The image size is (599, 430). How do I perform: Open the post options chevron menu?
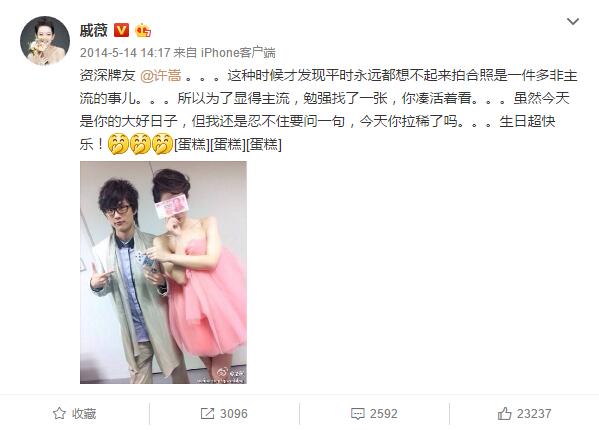click(x=573, y=21)
